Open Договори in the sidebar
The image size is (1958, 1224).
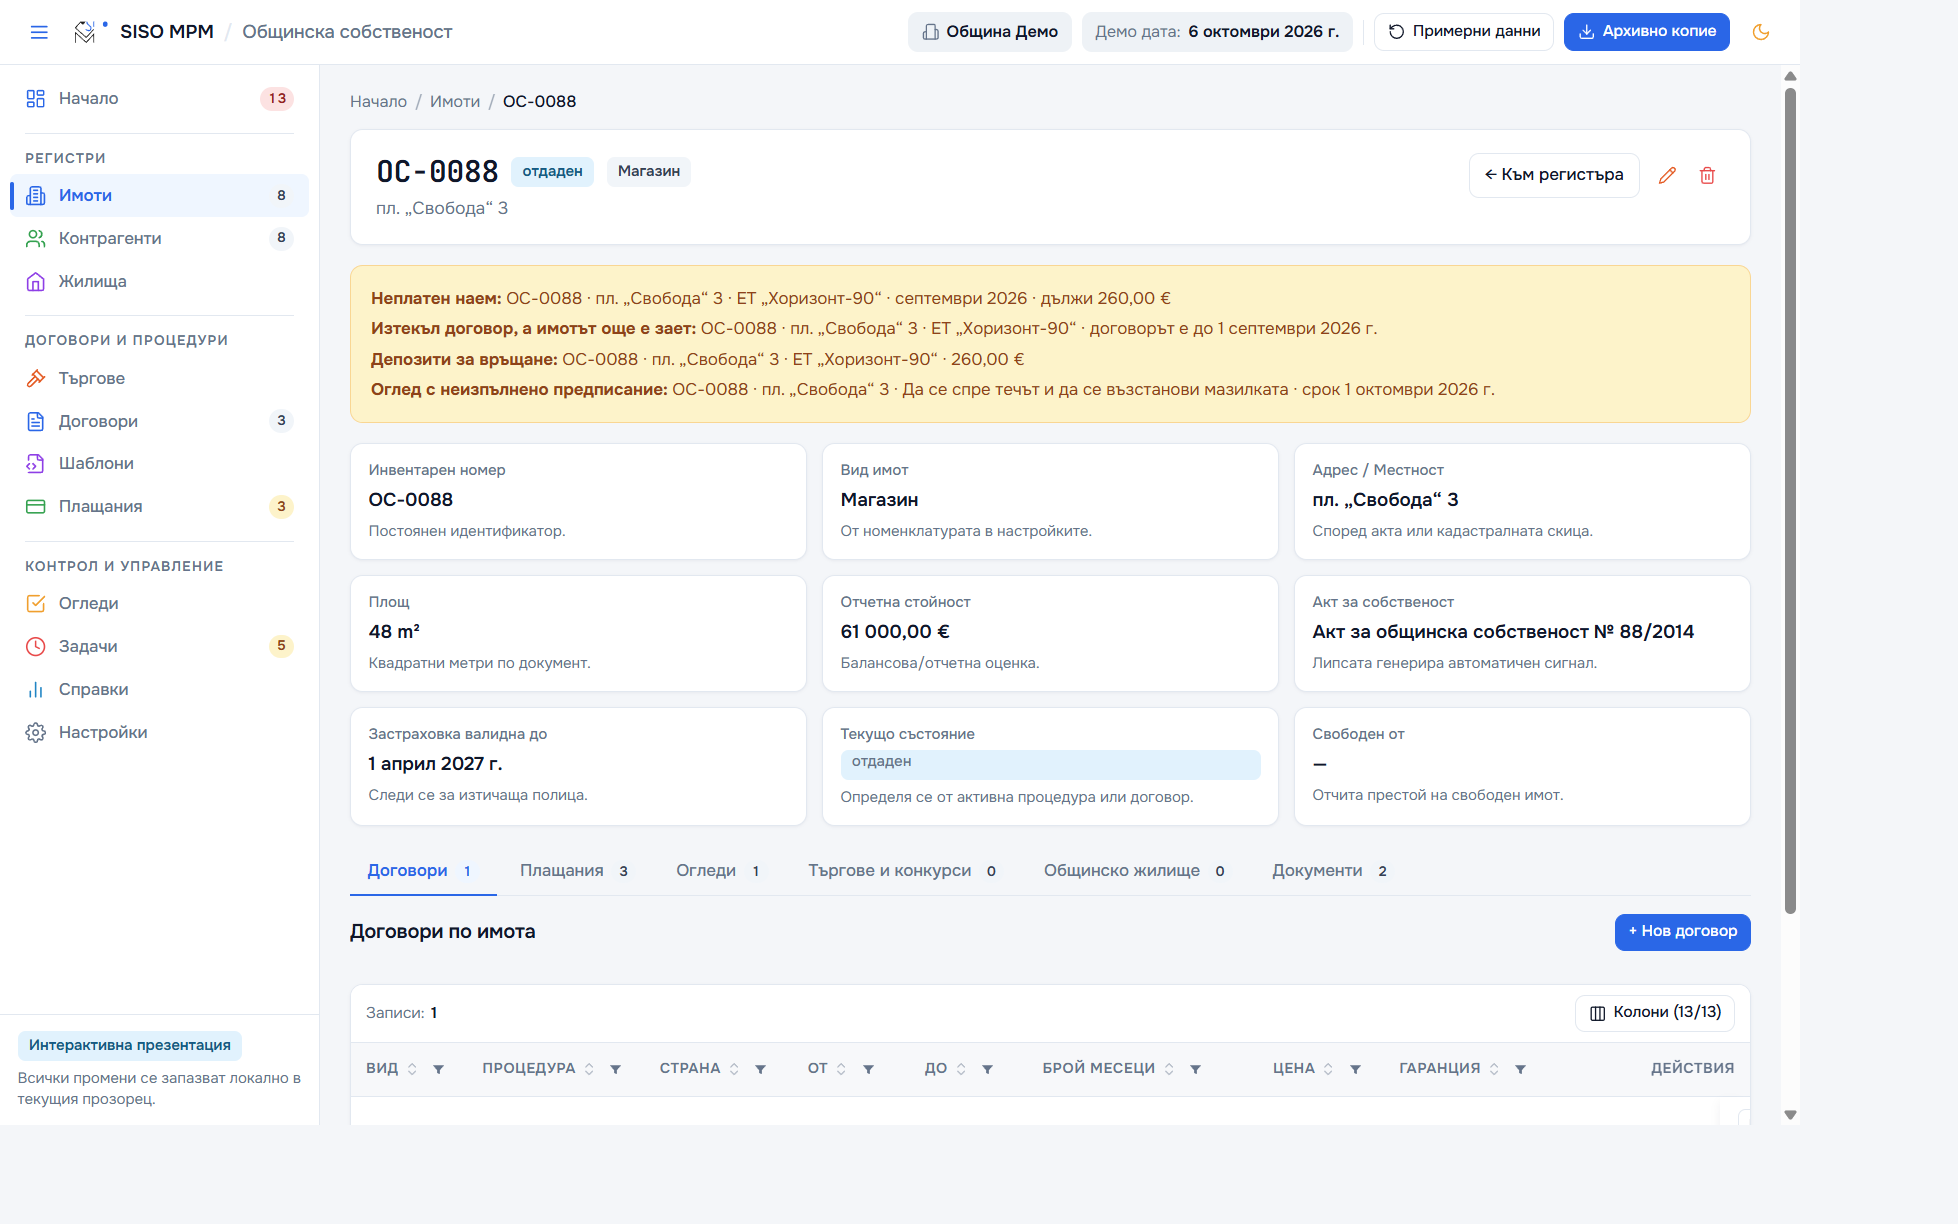159,421
